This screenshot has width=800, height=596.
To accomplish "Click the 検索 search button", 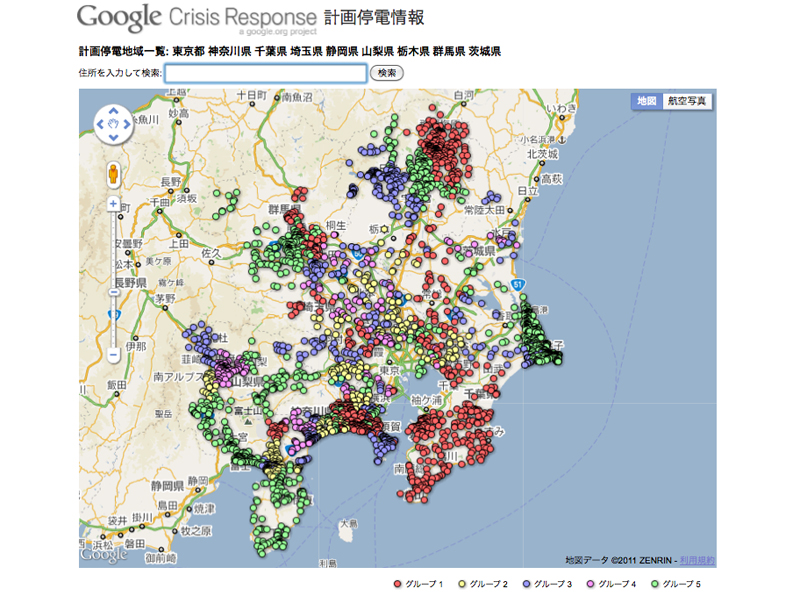I will pyautogui.click(x=387, y=73).
